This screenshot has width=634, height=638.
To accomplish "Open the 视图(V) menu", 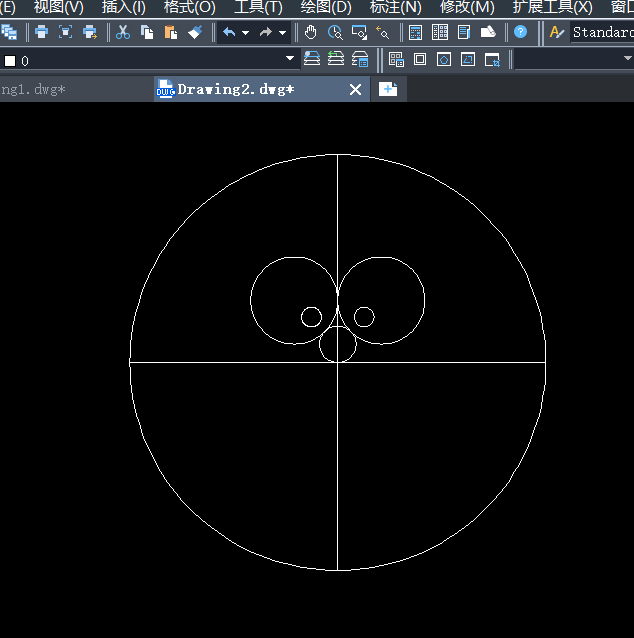I will (x=59, y=7).
